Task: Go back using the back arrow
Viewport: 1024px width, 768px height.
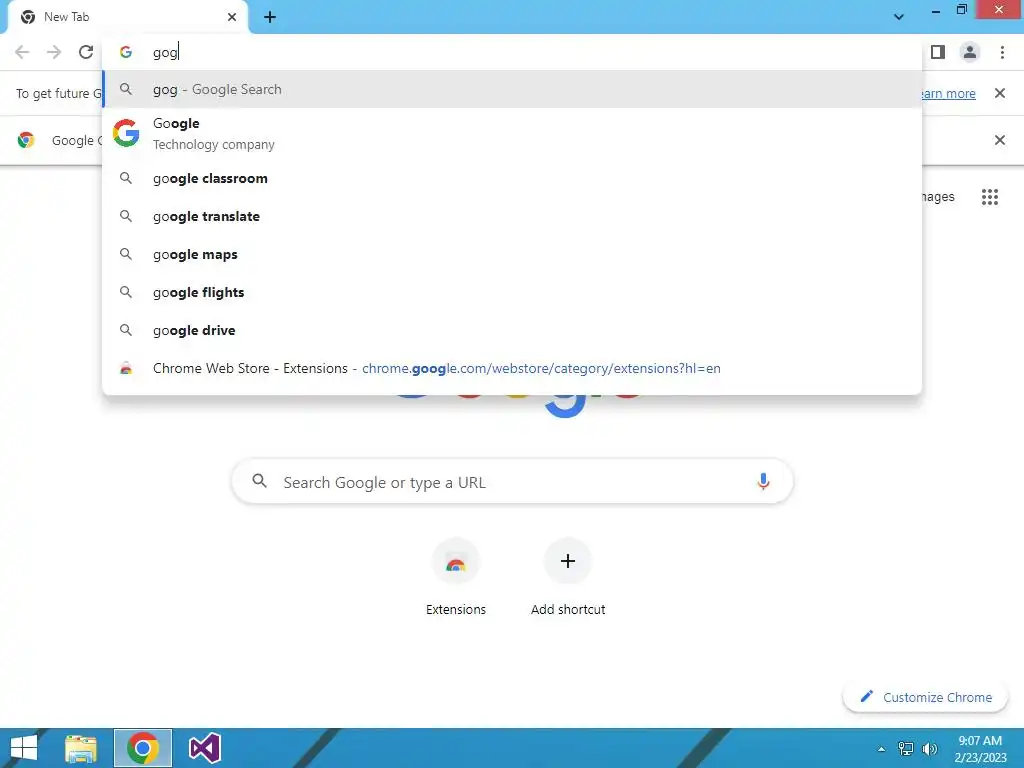Action: (22, 52)
